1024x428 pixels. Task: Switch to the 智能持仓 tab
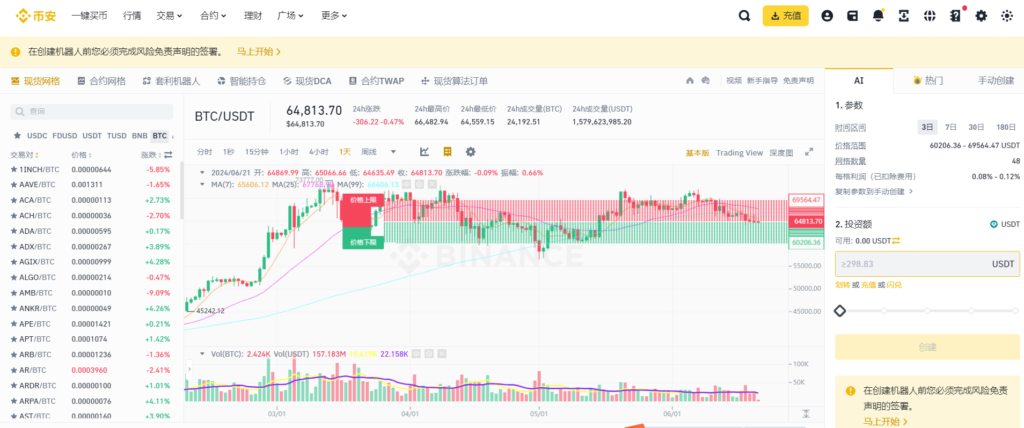pos(242,81)
